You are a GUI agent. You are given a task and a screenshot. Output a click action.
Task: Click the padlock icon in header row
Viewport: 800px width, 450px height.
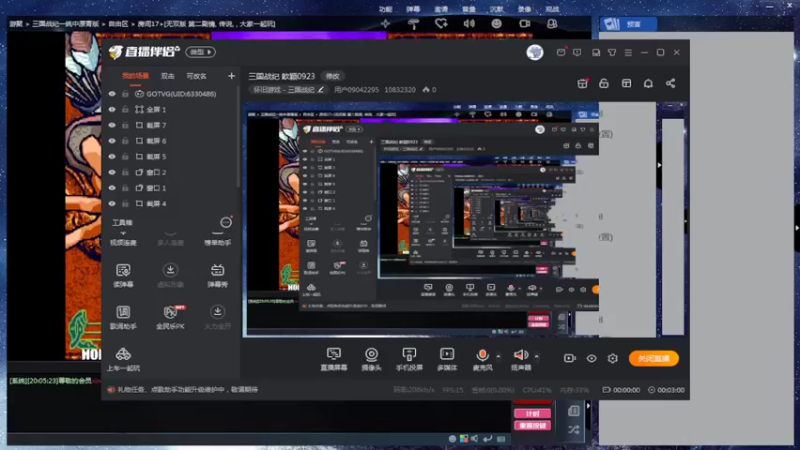coord(604,83)
